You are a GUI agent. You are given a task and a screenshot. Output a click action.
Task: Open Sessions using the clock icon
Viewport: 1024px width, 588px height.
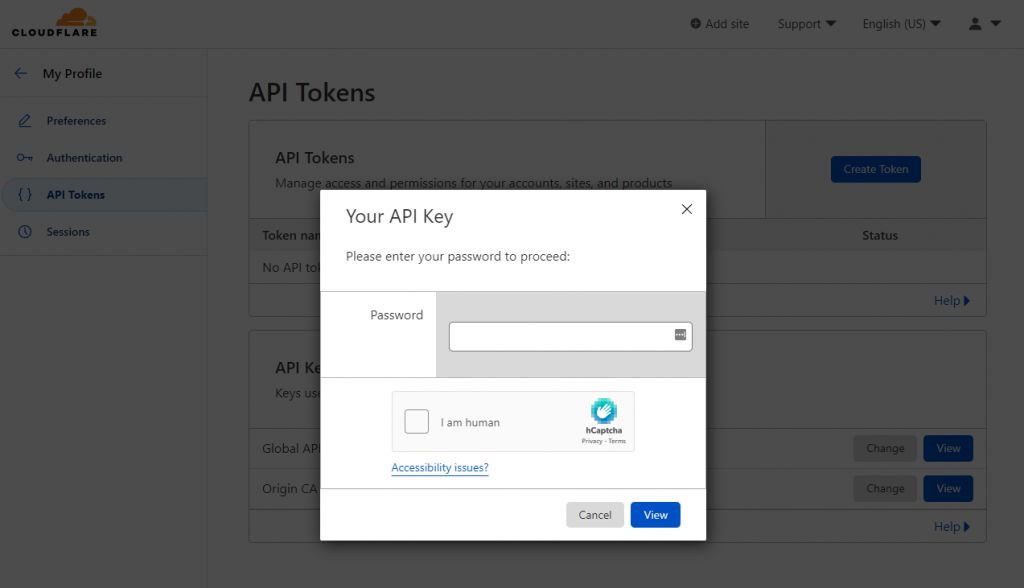pos(24,232)
